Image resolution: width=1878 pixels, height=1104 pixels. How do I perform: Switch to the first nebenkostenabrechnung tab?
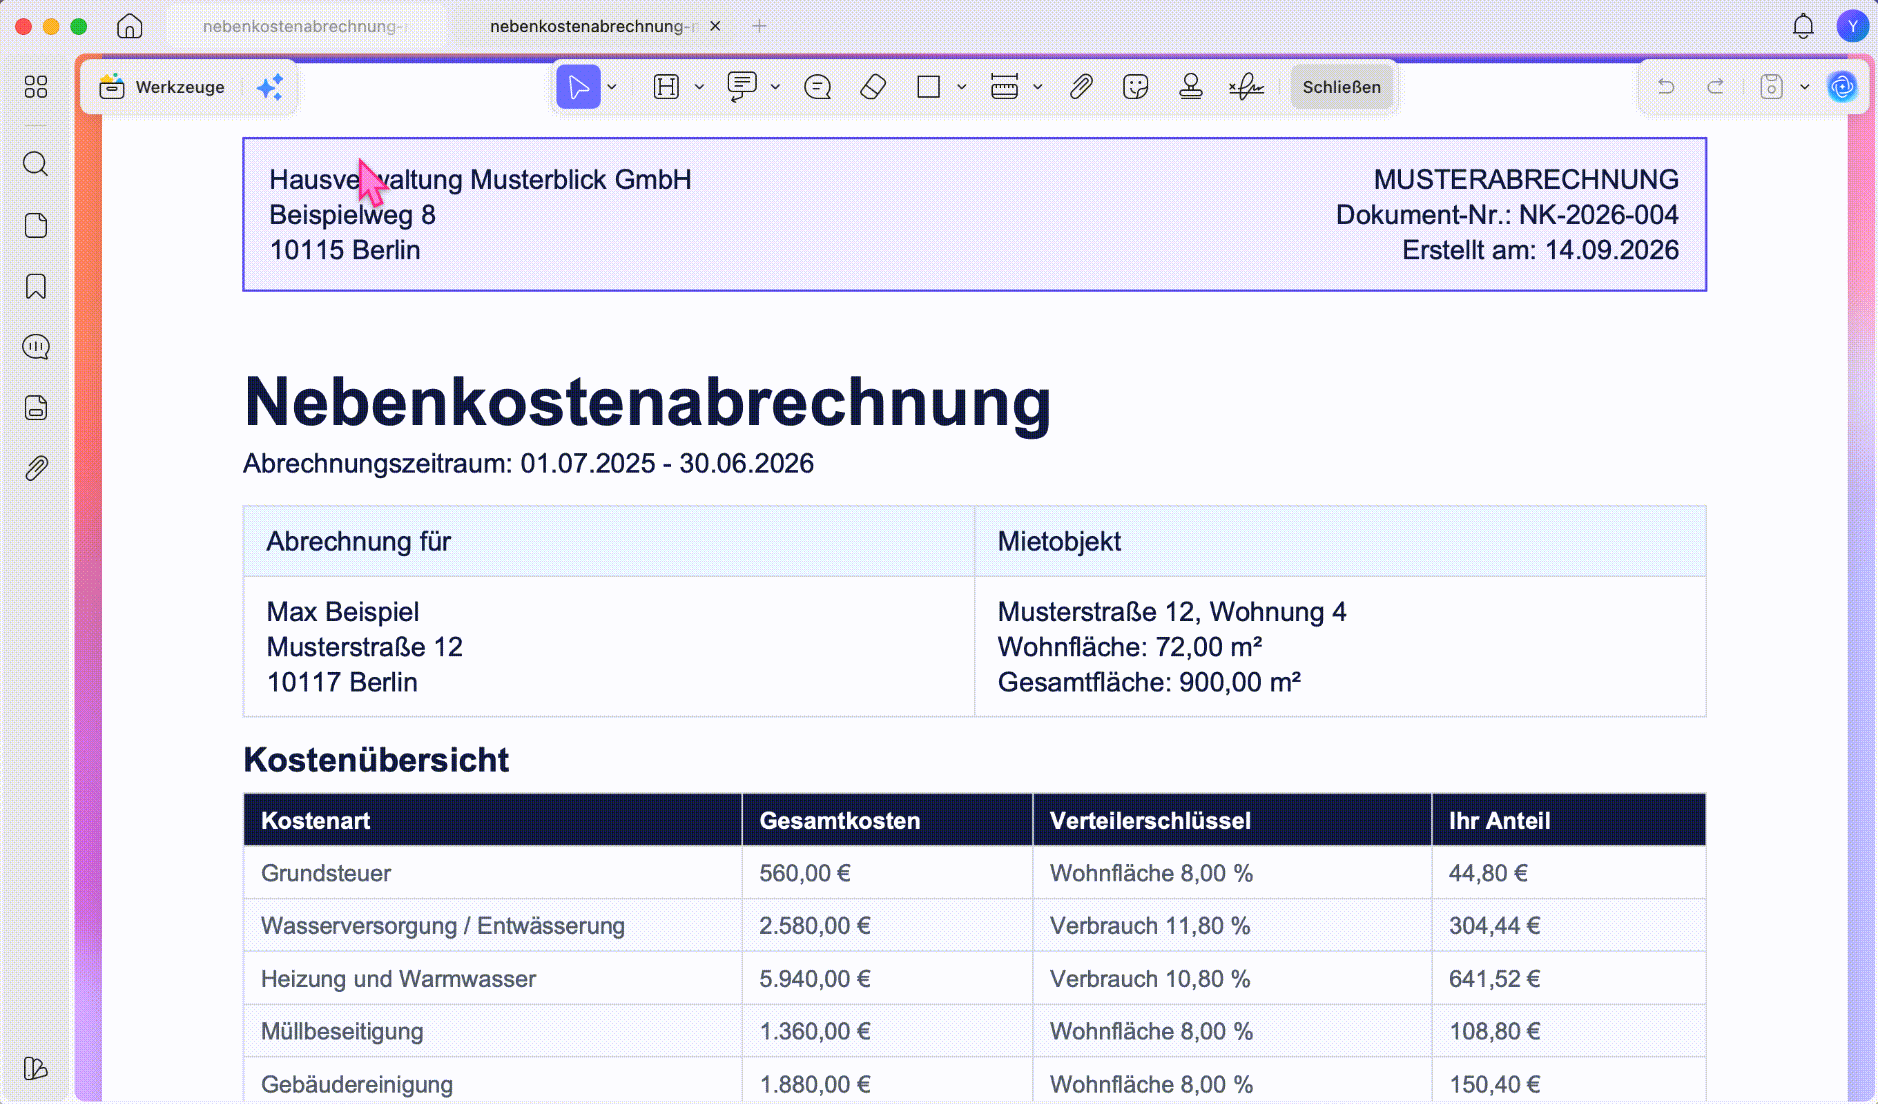click(x=305, y=26)
